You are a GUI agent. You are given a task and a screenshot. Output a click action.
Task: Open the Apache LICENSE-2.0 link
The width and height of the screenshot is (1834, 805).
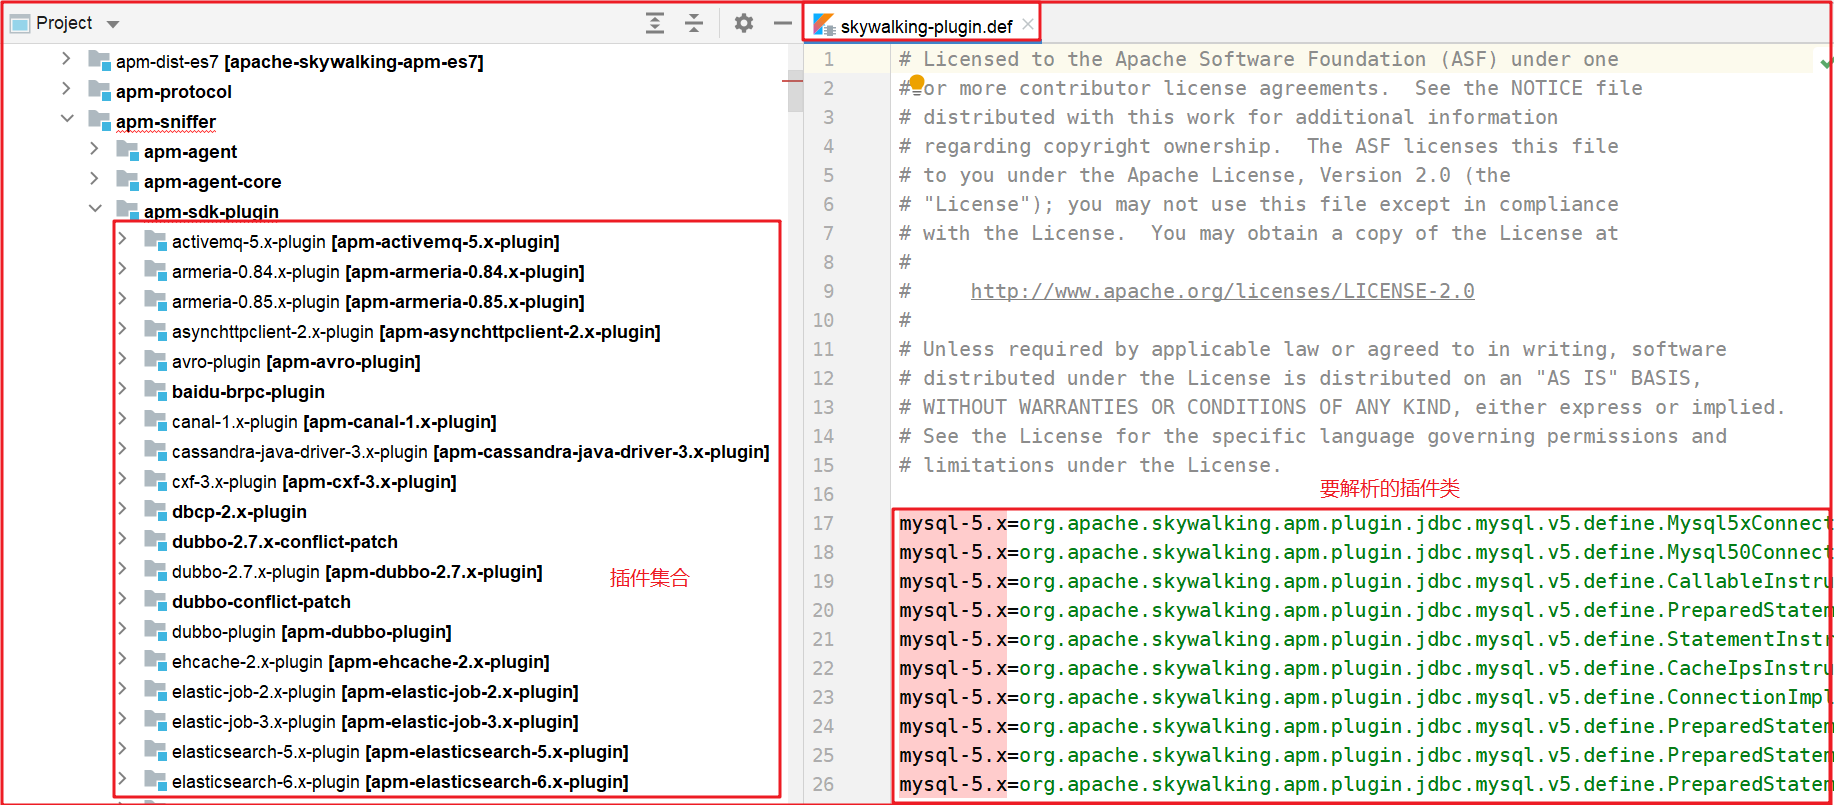pos(1222,291)
